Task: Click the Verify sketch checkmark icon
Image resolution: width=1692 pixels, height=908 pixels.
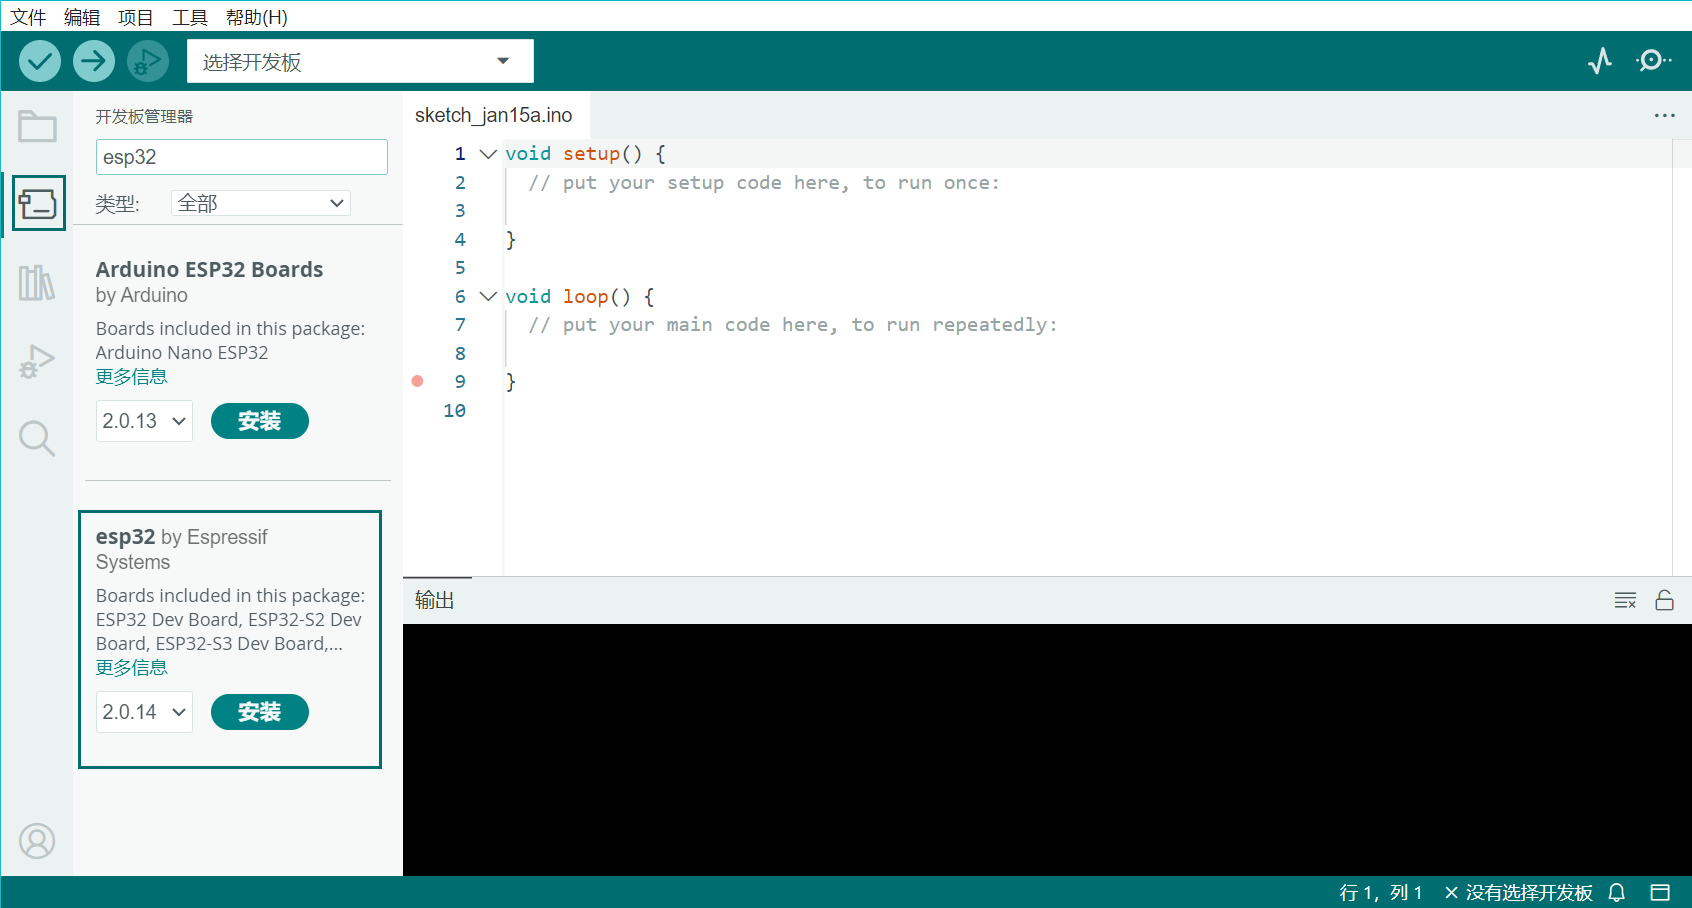Action: pos(40,61)
